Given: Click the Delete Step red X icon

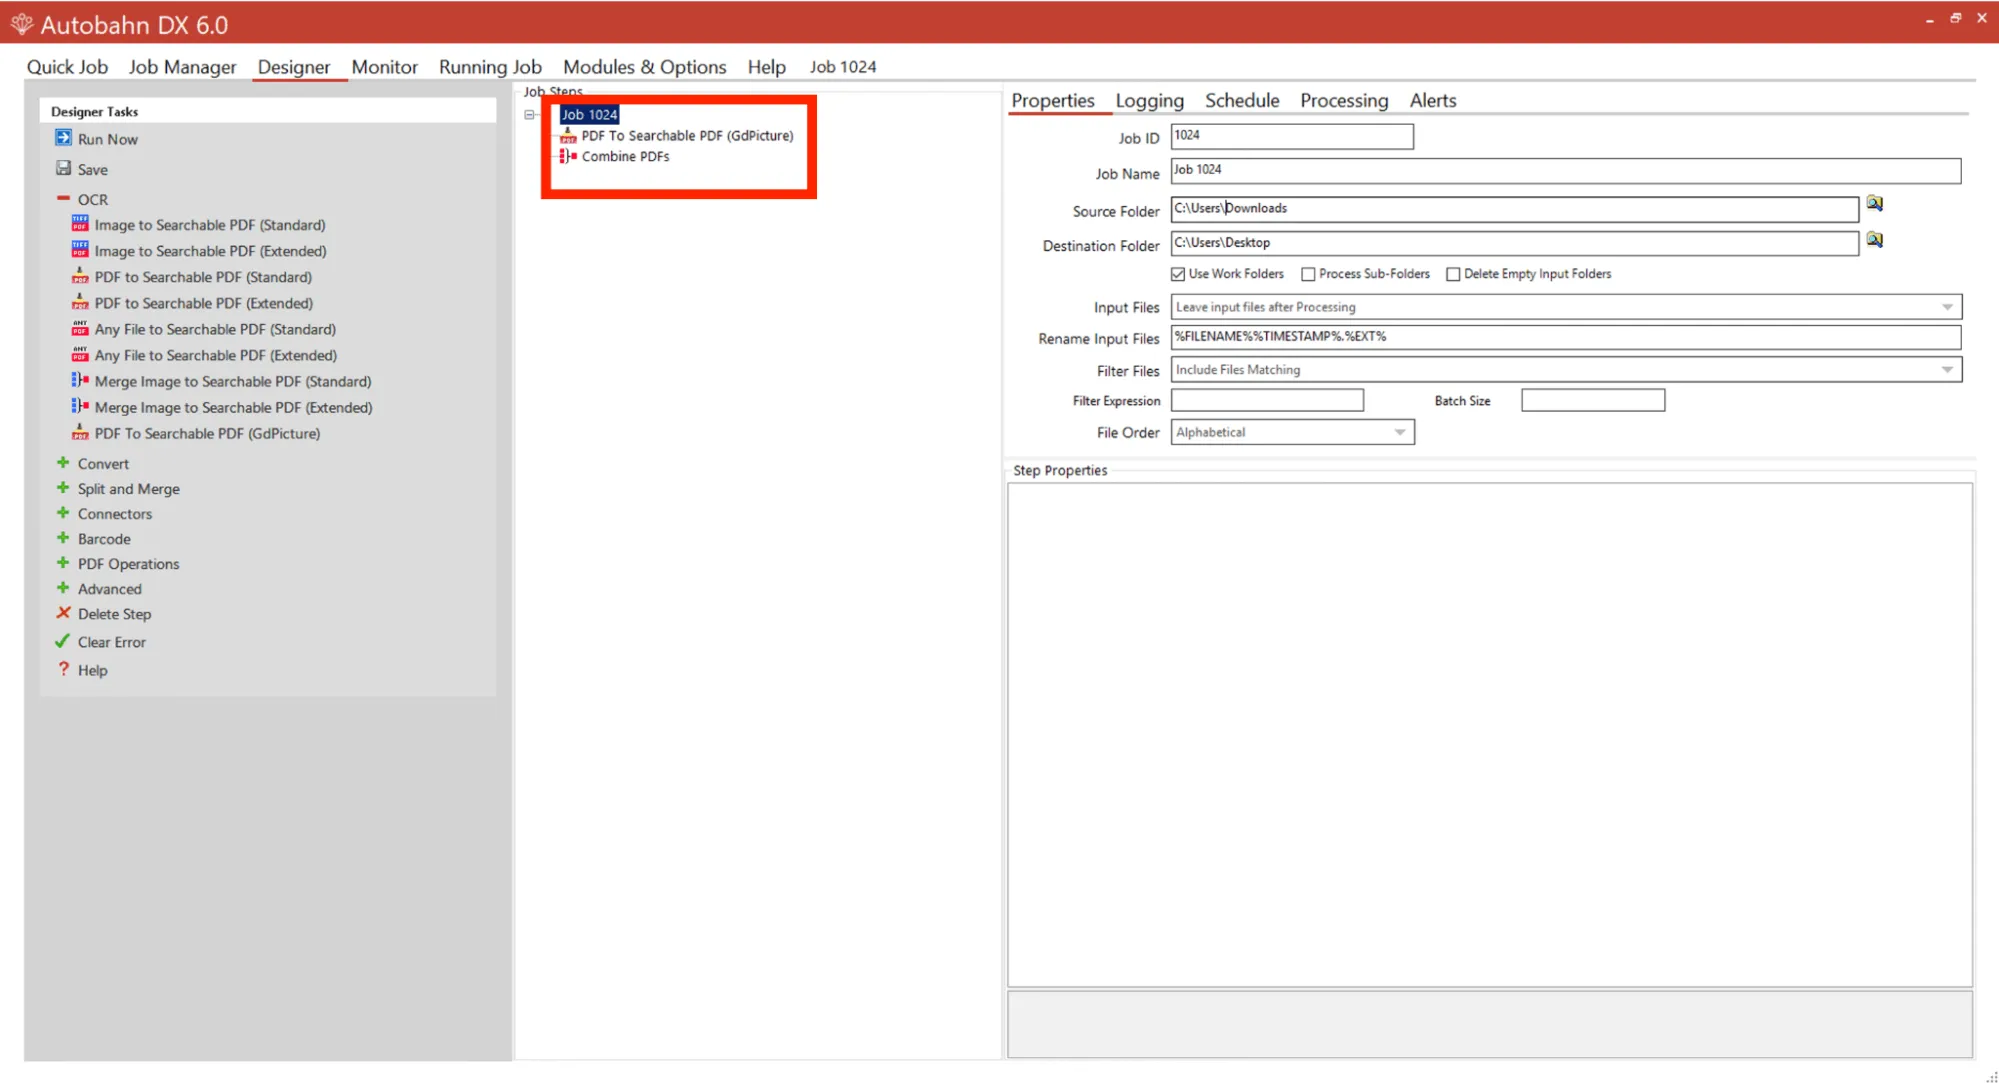Looking at the screenshot, I should coord(64,613).
